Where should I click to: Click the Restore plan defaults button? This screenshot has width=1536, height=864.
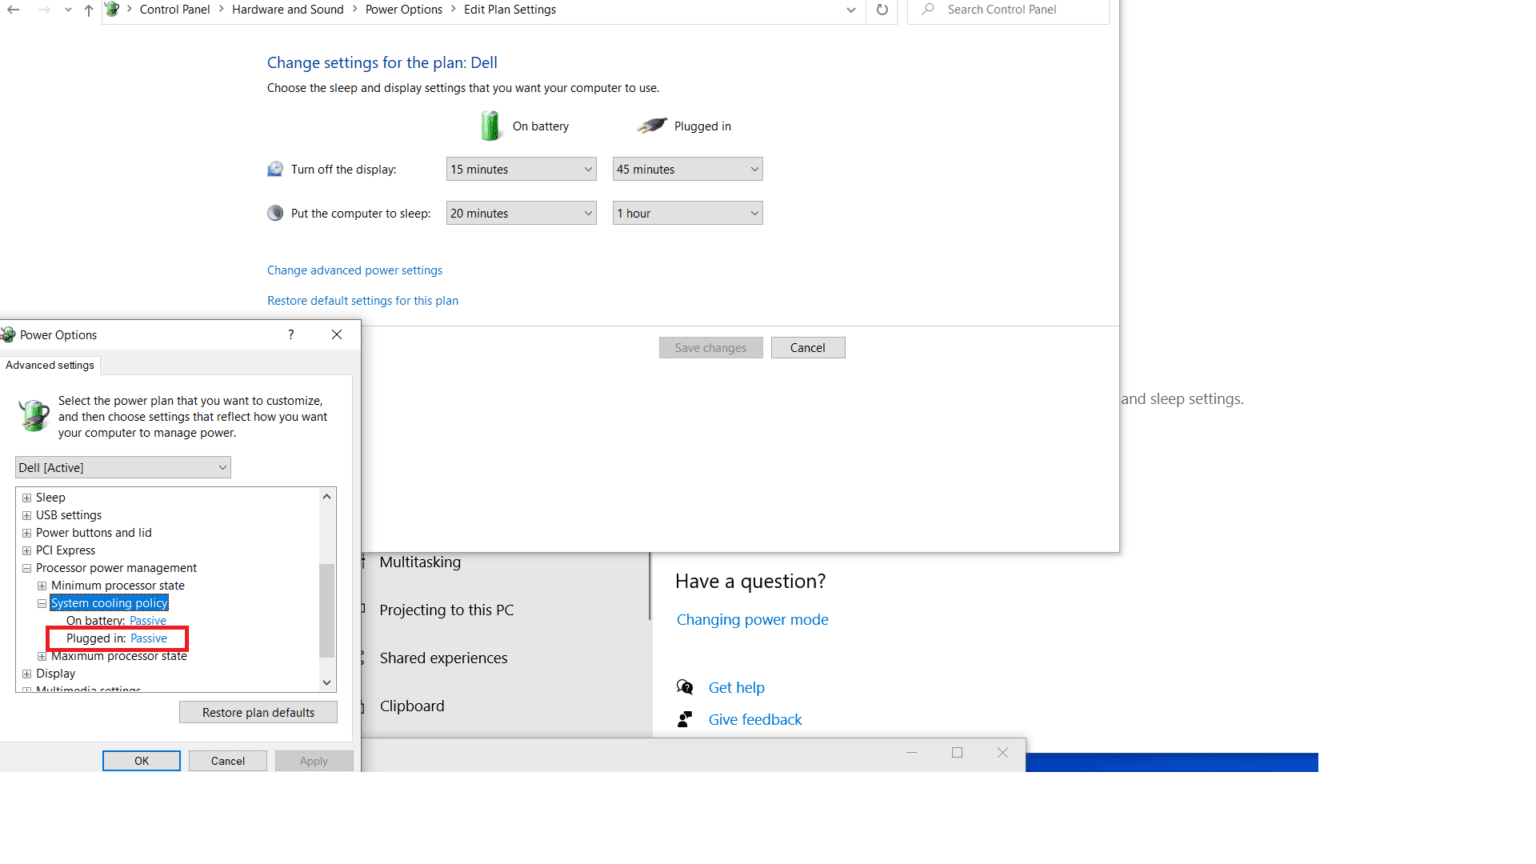[x=258, y=712]
